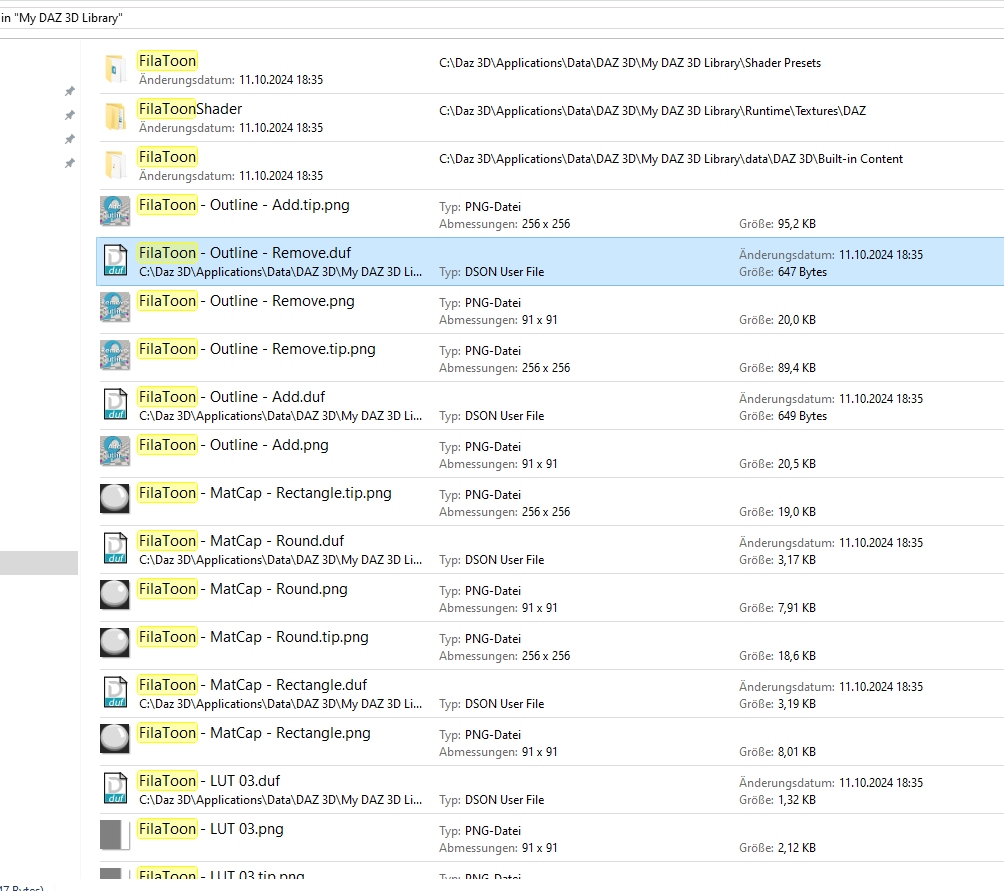This screenshot has width=1004, height=891.
Task: Click the size value 3,19 KB
Action: coord(797,704)
